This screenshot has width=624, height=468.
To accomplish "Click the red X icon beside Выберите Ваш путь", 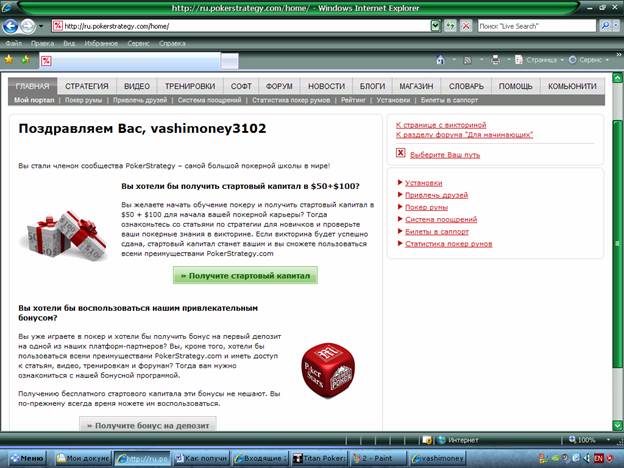I will tap(400, 153).
